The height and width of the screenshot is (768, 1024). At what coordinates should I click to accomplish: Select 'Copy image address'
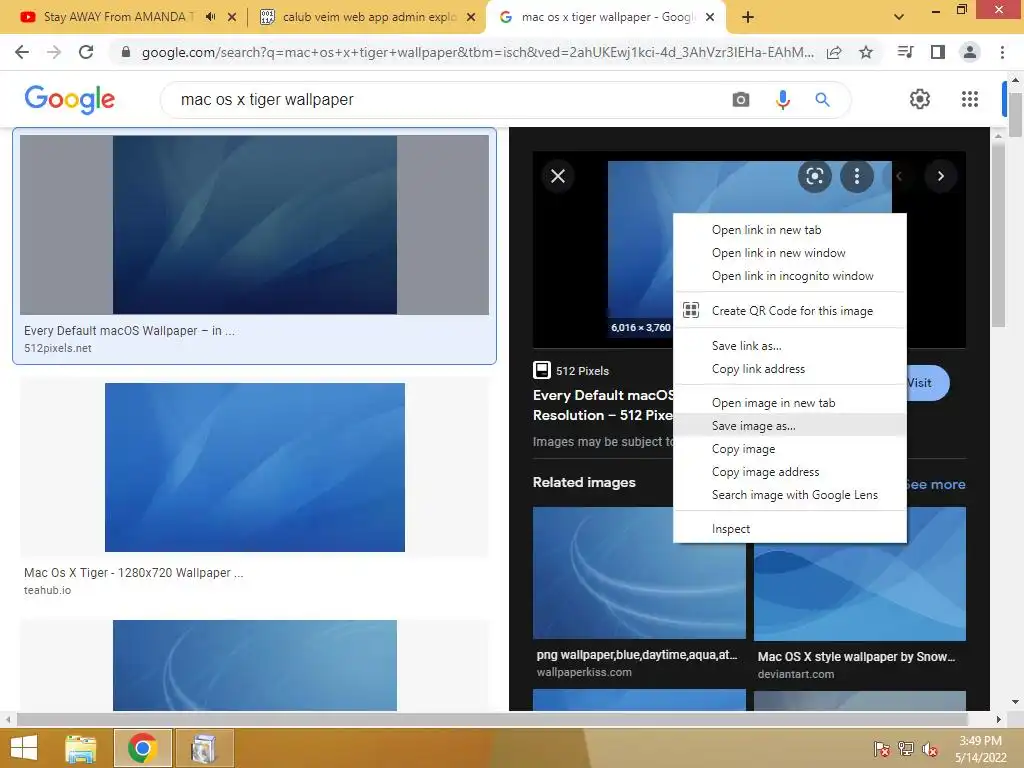click(x=790, y=472)
